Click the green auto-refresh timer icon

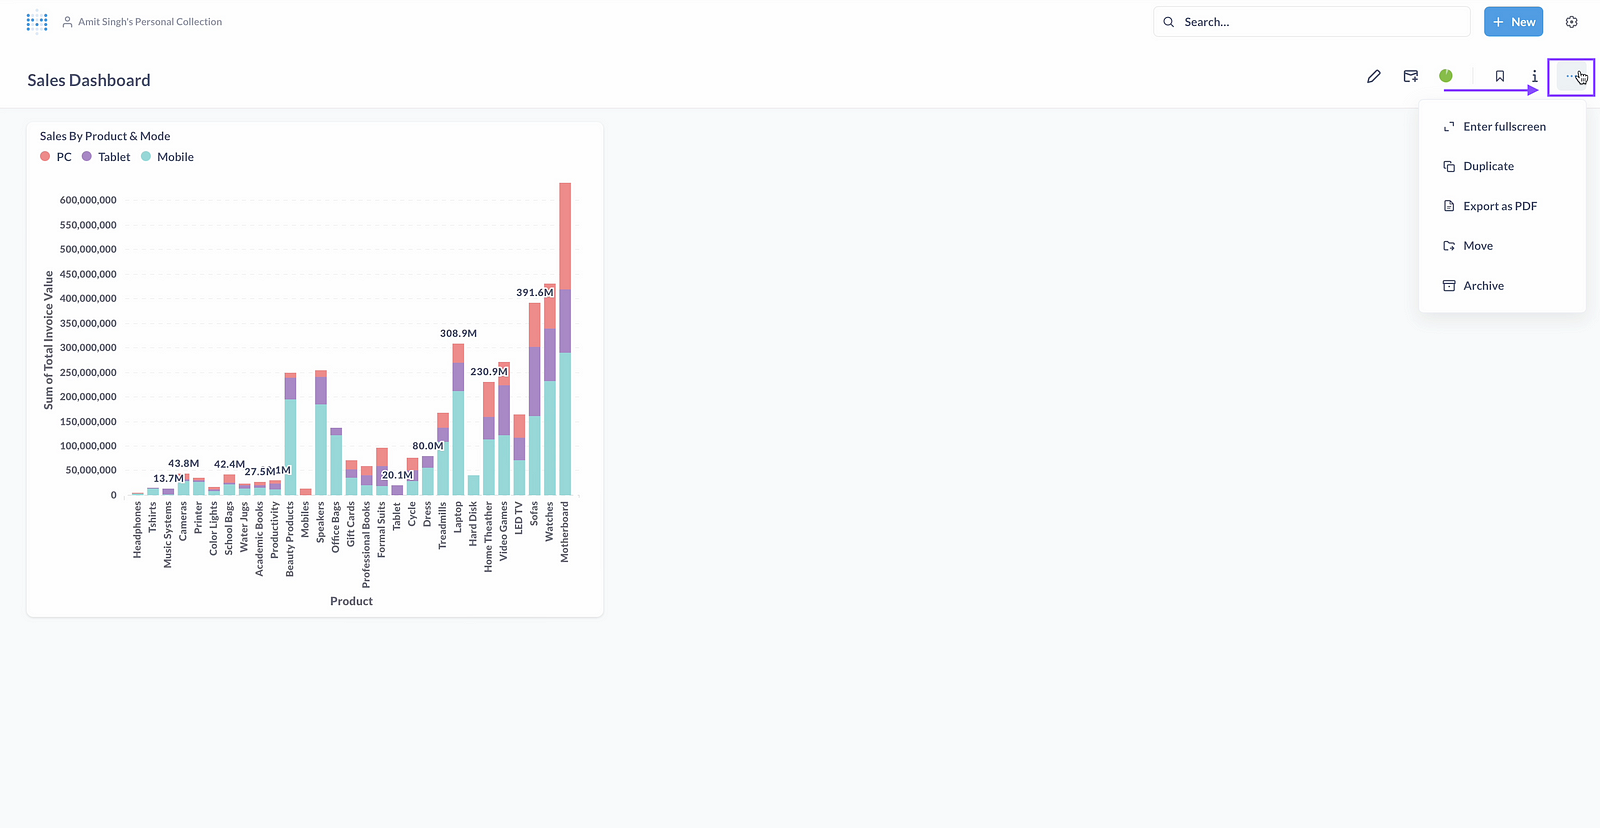[1446, 76]
